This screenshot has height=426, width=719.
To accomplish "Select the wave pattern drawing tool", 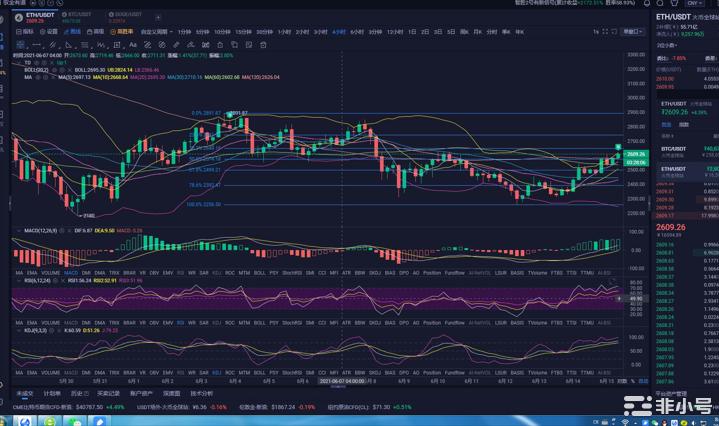I will pyautogui.click(x=101, y=45).
